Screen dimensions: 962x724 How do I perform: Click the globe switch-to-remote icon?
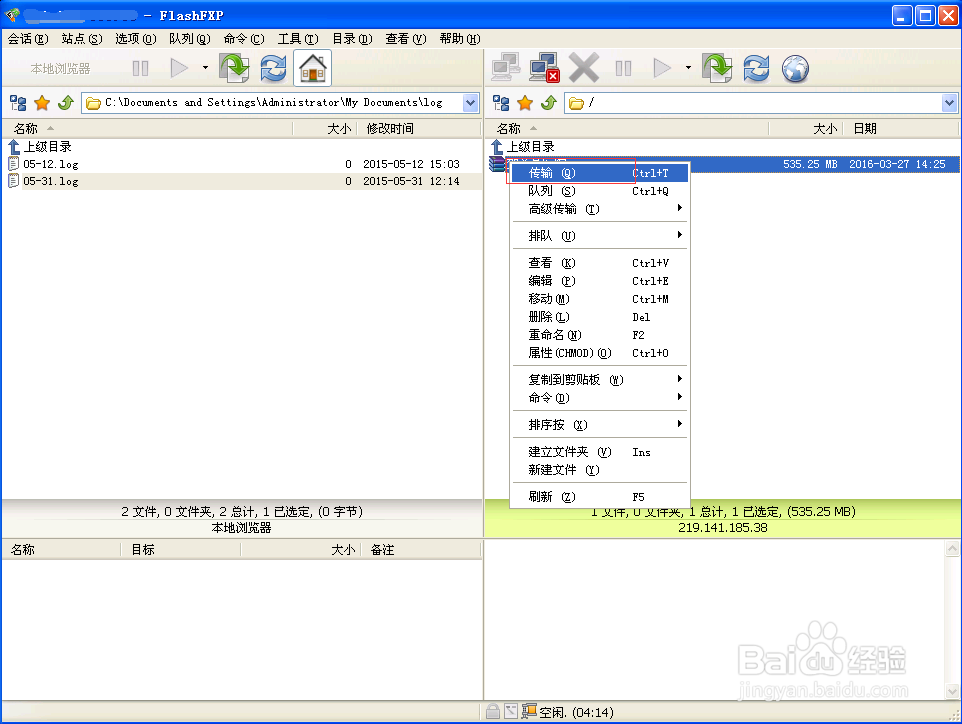[795, 68]
